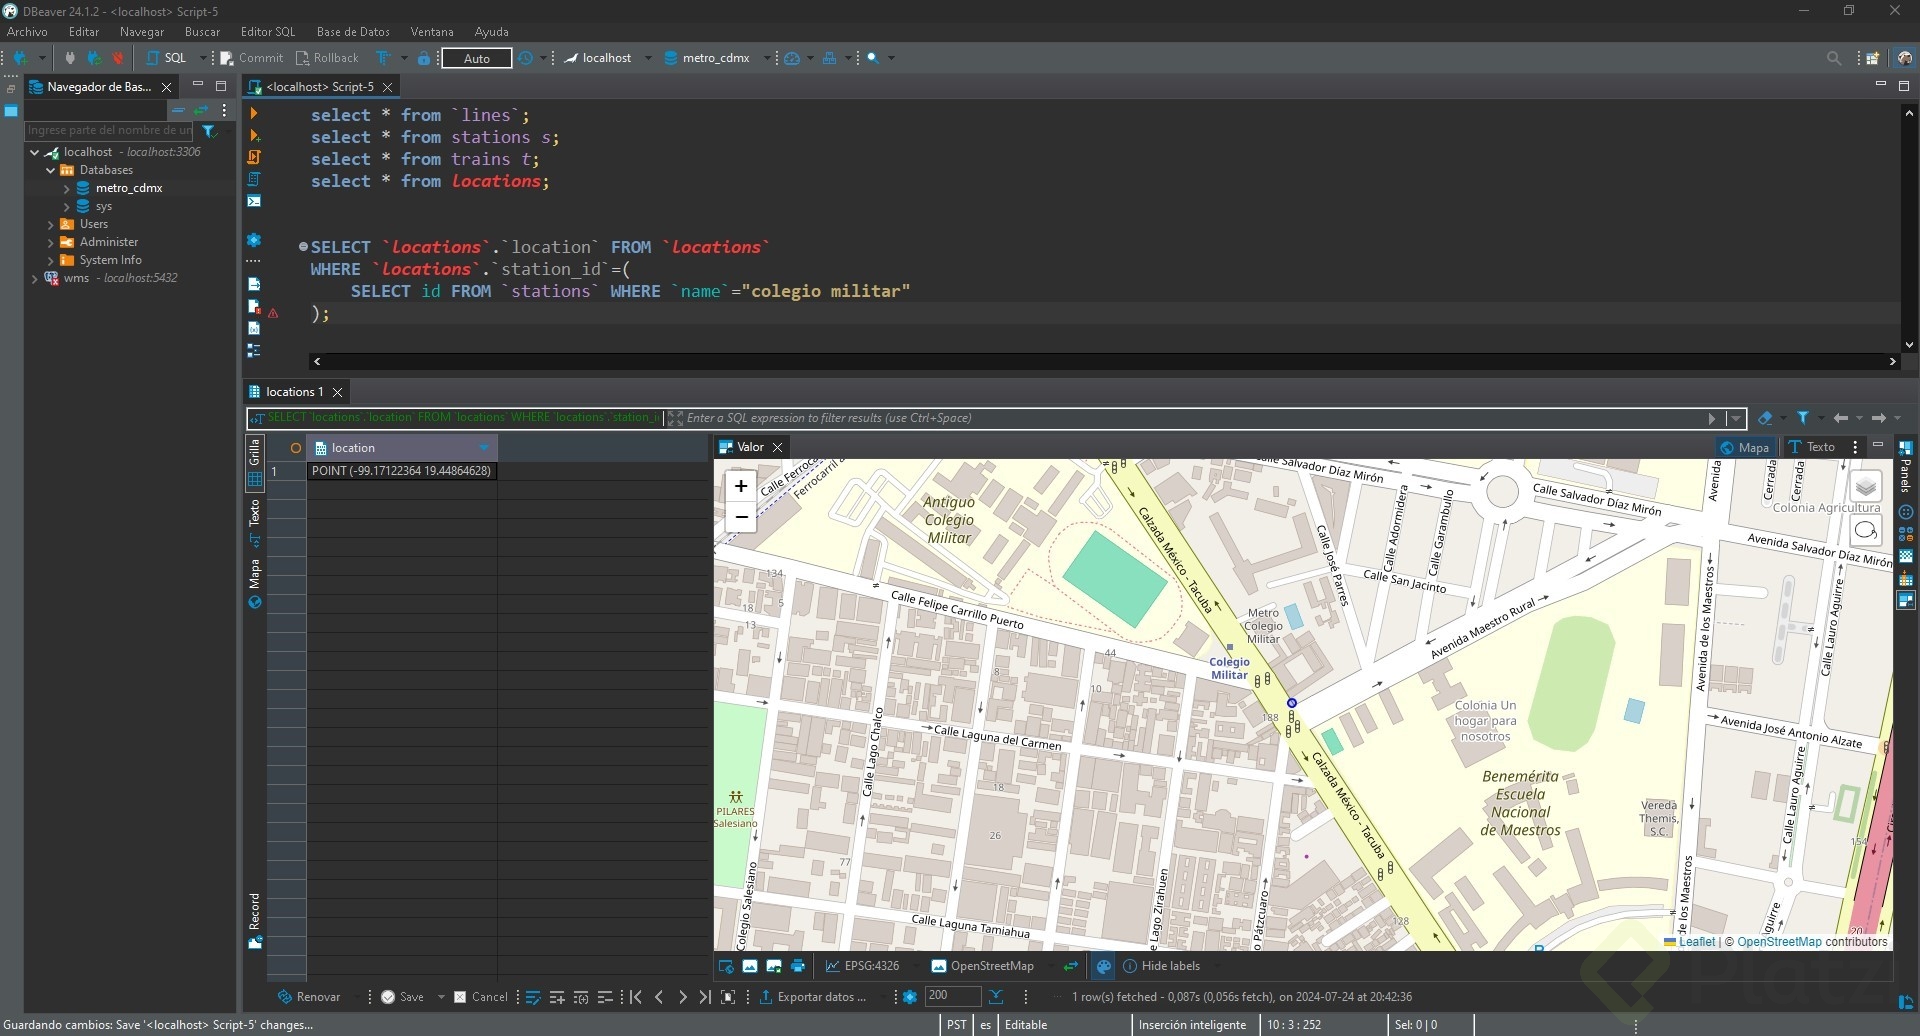
Task: Open the Auto transaction mode dropdown
Action: click(x=477, y=58)
